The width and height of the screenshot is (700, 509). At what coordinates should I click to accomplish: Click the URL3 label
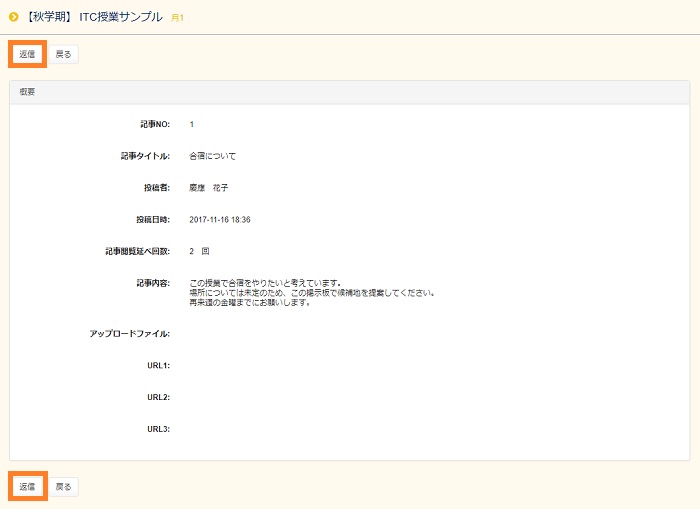tap(158, 429)
